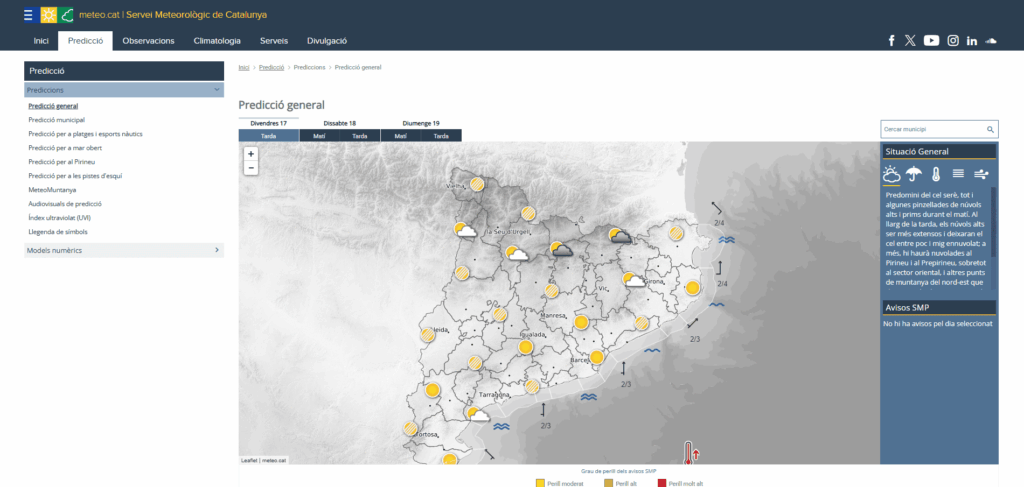Click the sun icon near Igualada
Image resolution: width=1024 pixels, height=487 pixels.
pos(525,347)
